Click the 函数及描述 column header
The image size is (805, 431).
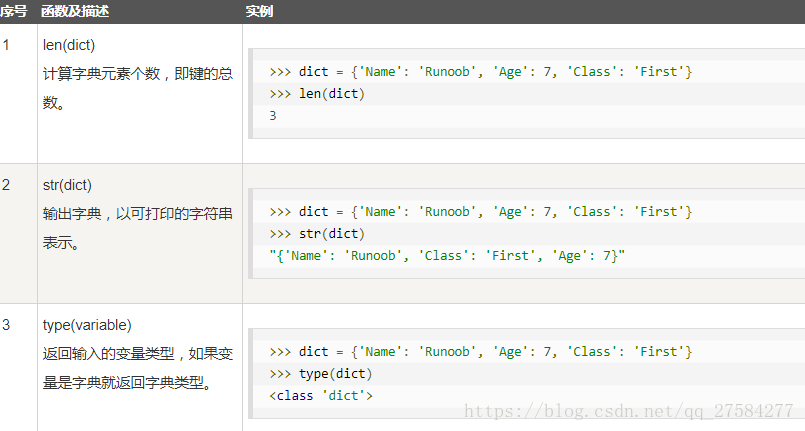click(x=75, y=11)
